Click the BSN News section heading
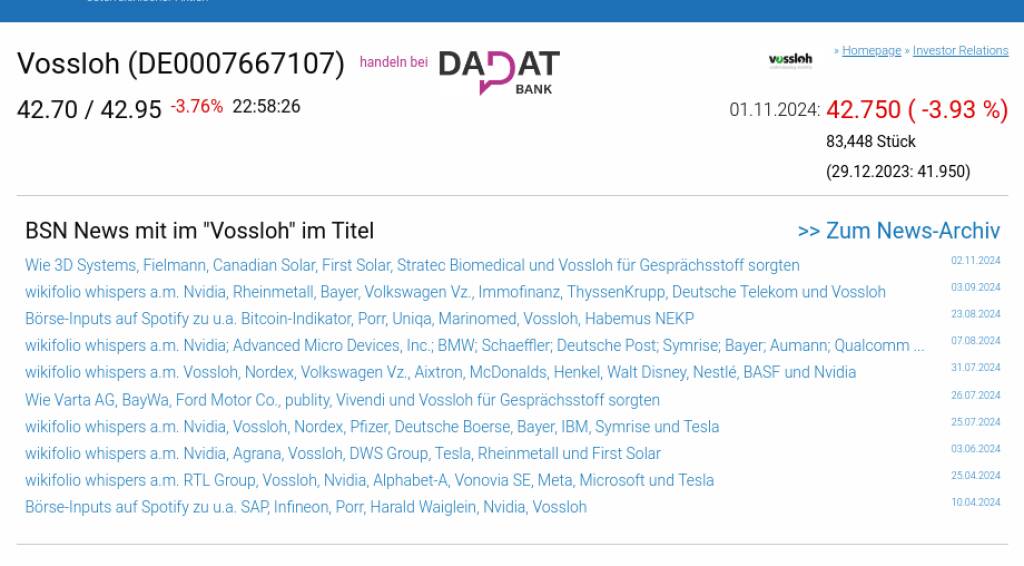The height and width of the screenshot is (566, 1024). 199,231
